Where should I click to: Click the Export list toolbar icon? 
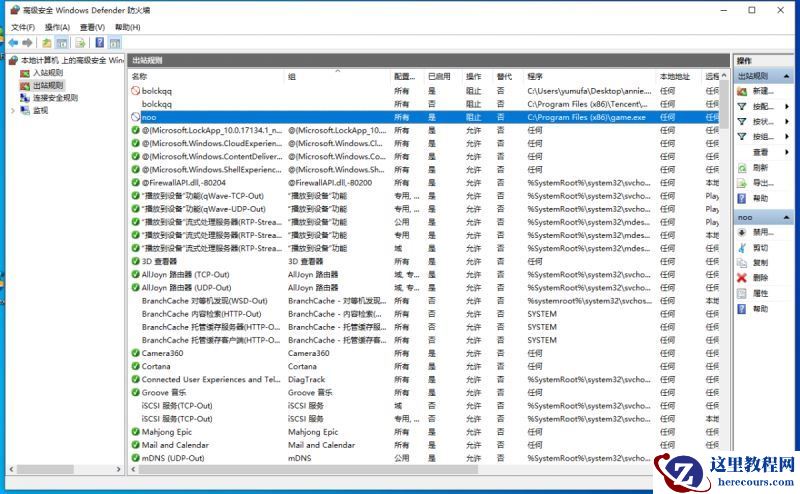coord(80,43)
